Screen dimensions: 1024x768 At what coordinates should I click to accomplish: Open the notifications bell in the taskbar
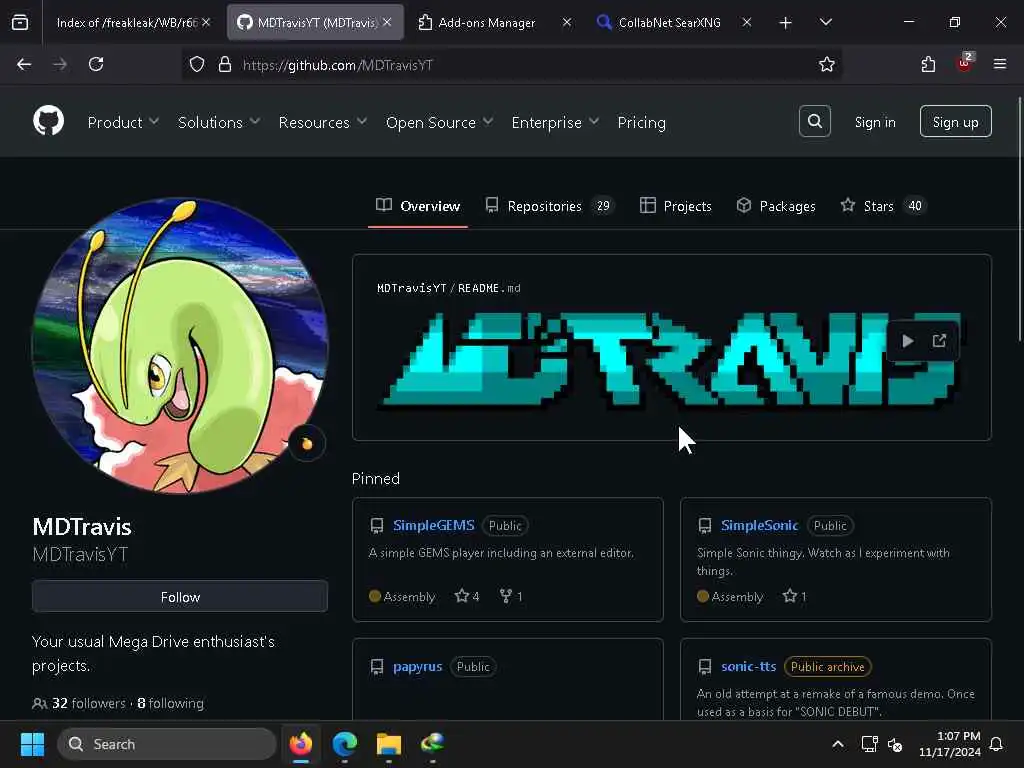997,744
